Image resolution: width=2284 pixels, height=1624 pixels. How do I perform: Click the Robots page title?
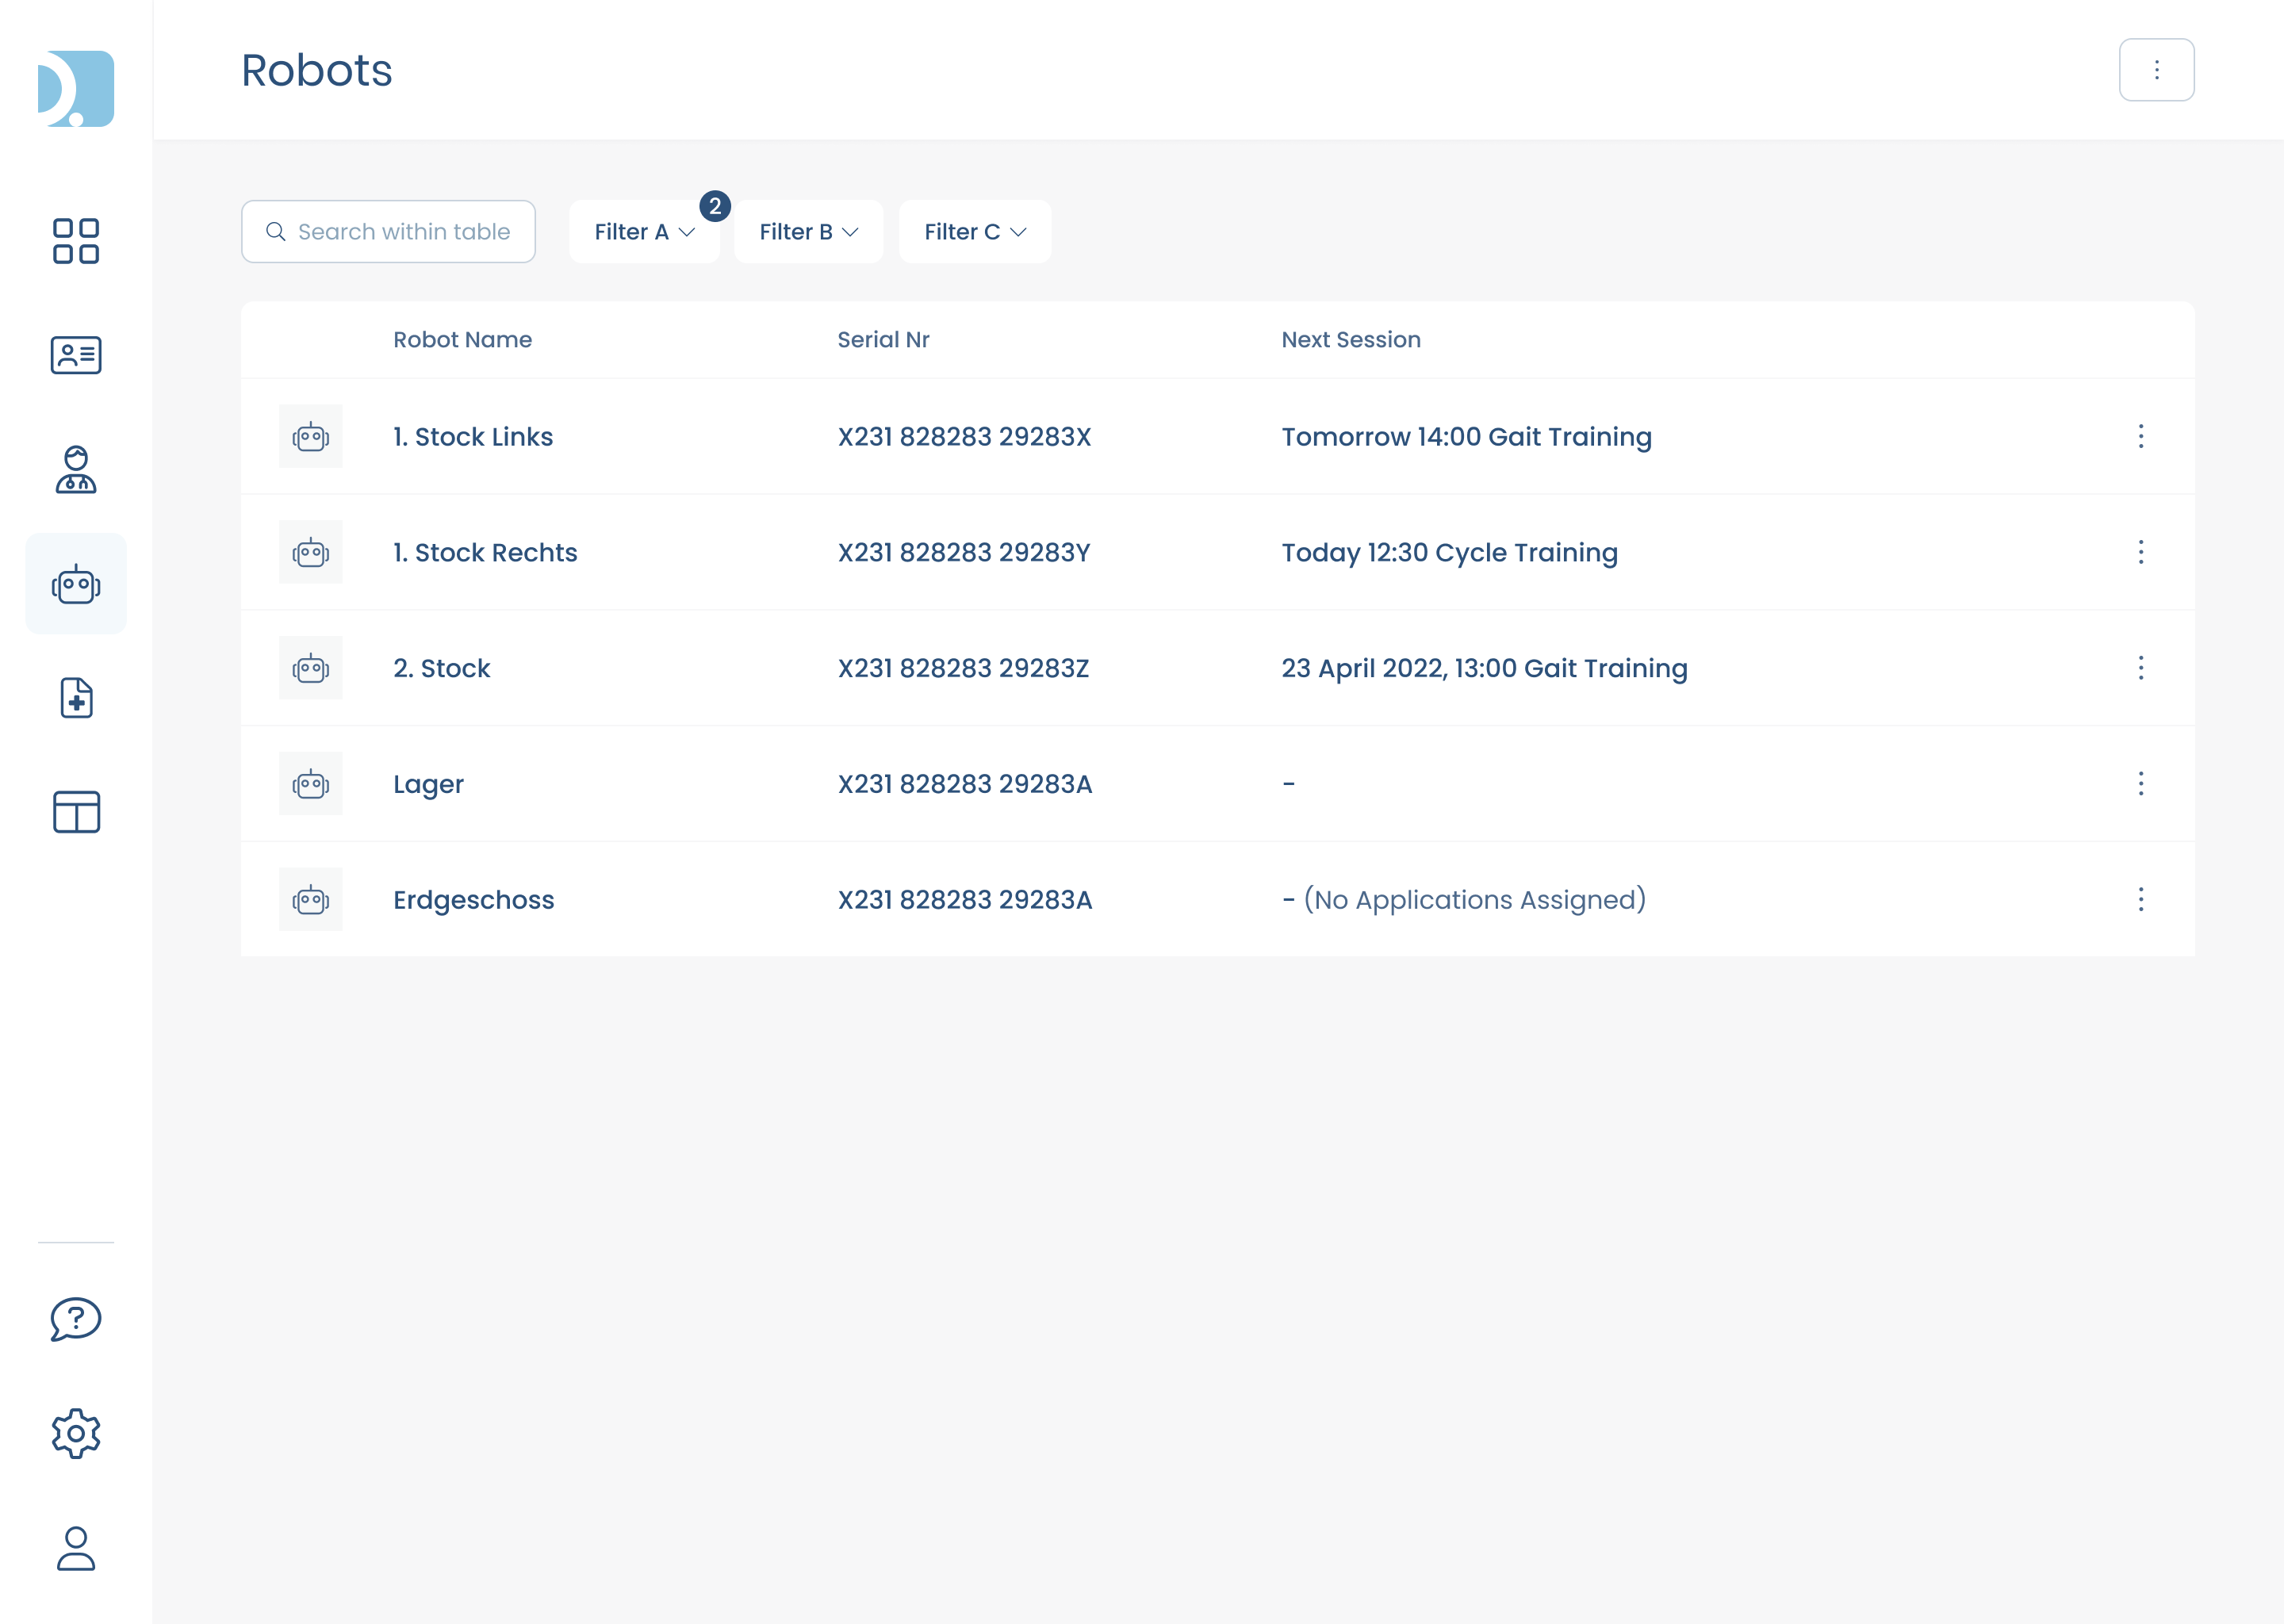point(316,70)
